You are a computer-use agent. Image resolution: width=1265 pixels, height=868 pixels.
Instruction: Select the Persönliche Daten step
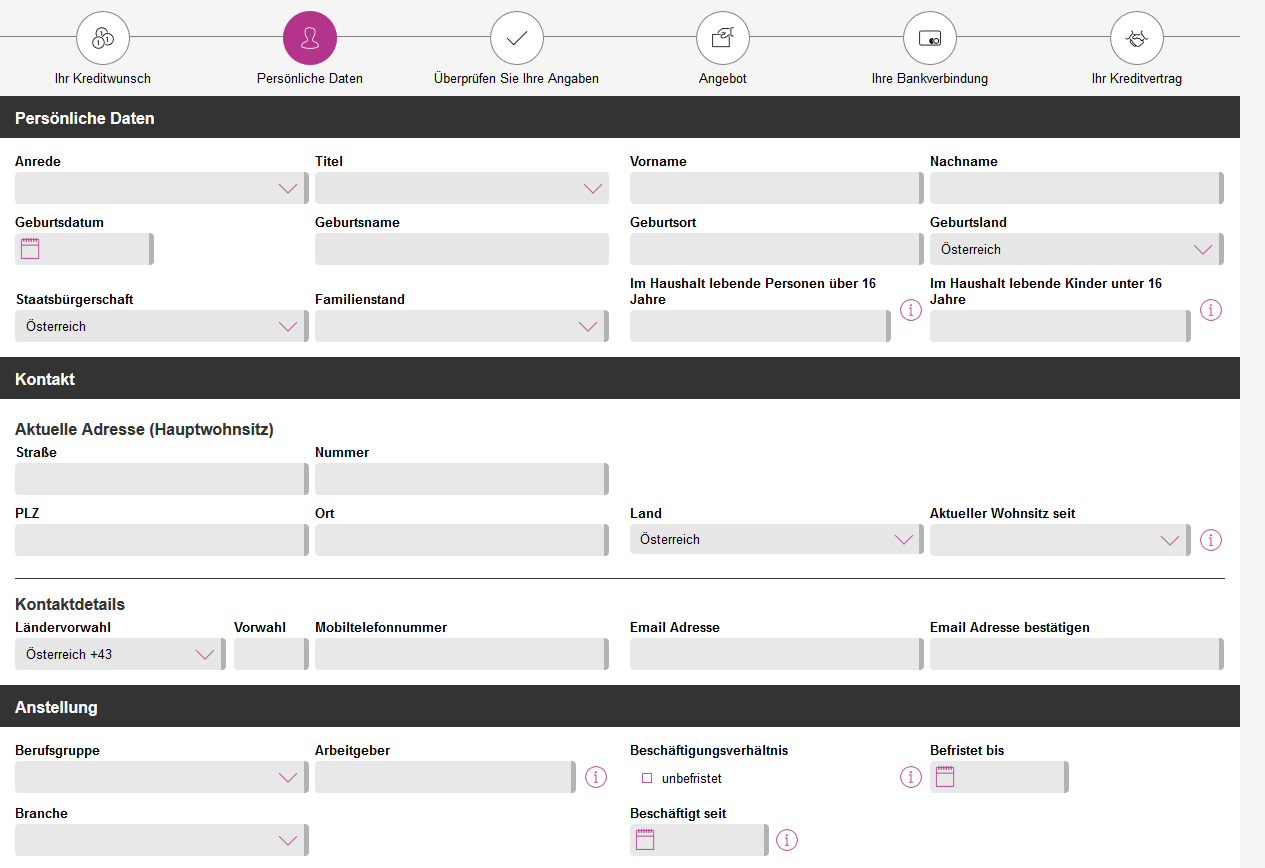click(310, 38)
